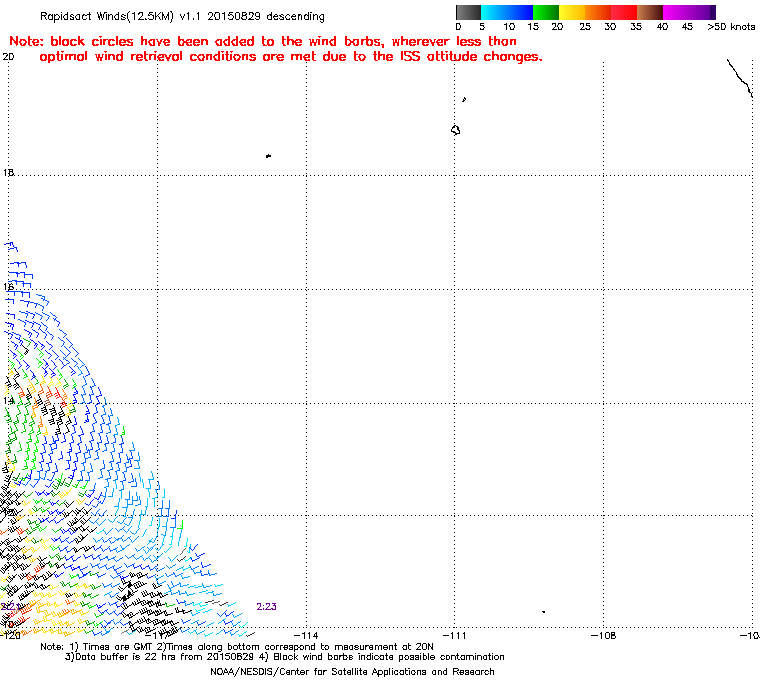This screenshot has height=688, width=760.
Task: Click the "NOAA/NESDIS/Center for Satellite Applications and Research" credit
Action: (x=352, y=672)
